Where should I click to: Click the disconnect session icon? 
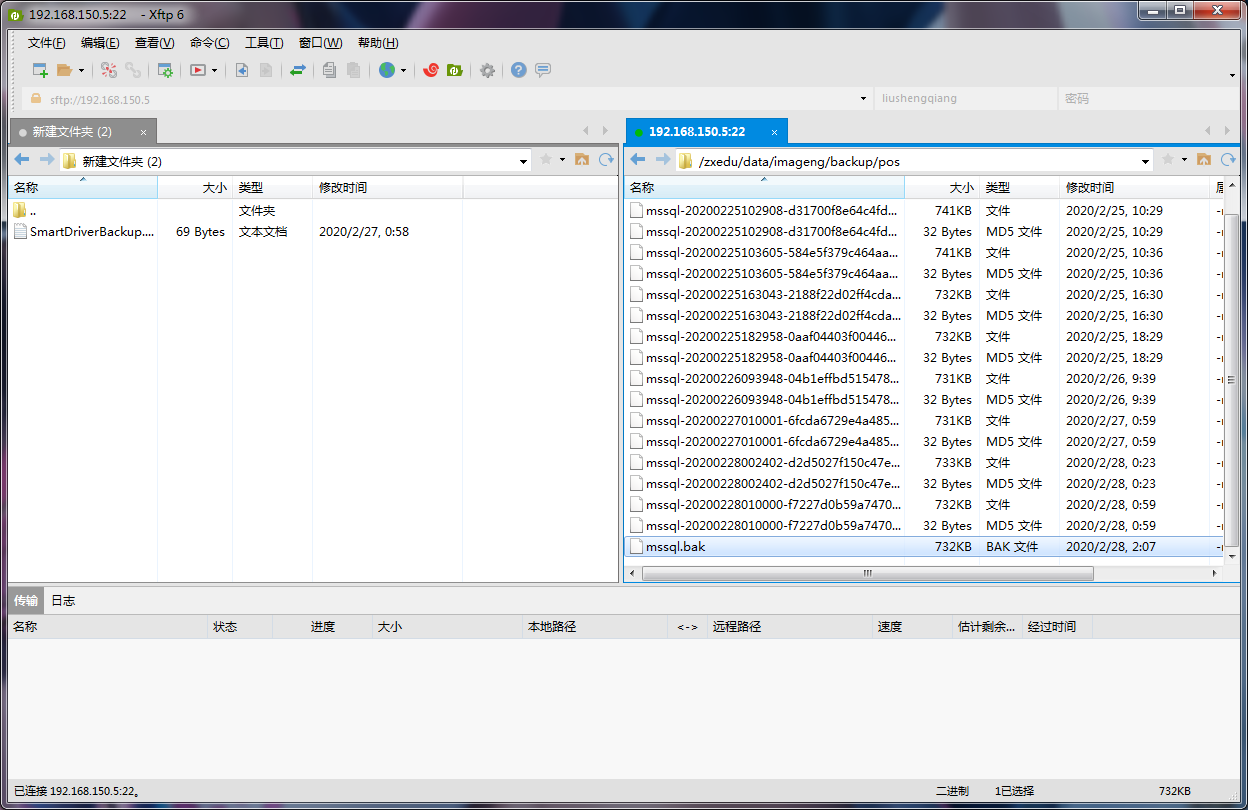[132, 70]
